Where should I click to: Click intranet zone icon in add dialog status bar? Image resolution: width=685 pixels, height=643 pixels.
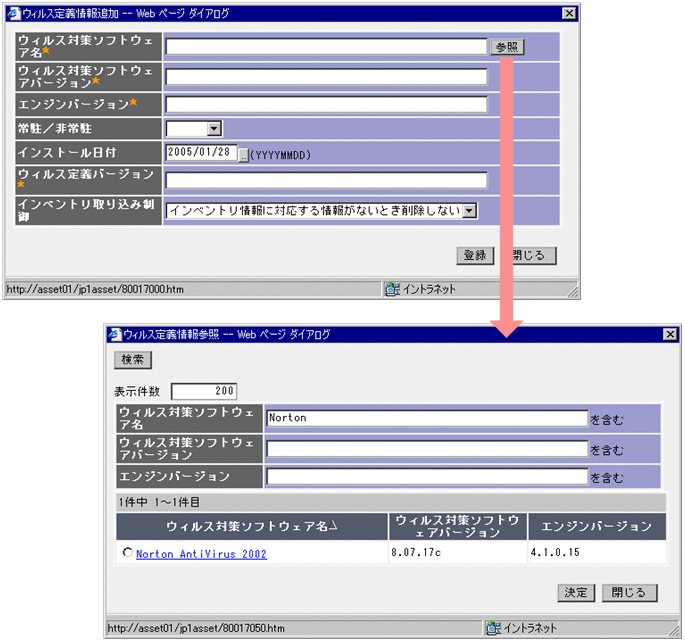click(392, 289)
